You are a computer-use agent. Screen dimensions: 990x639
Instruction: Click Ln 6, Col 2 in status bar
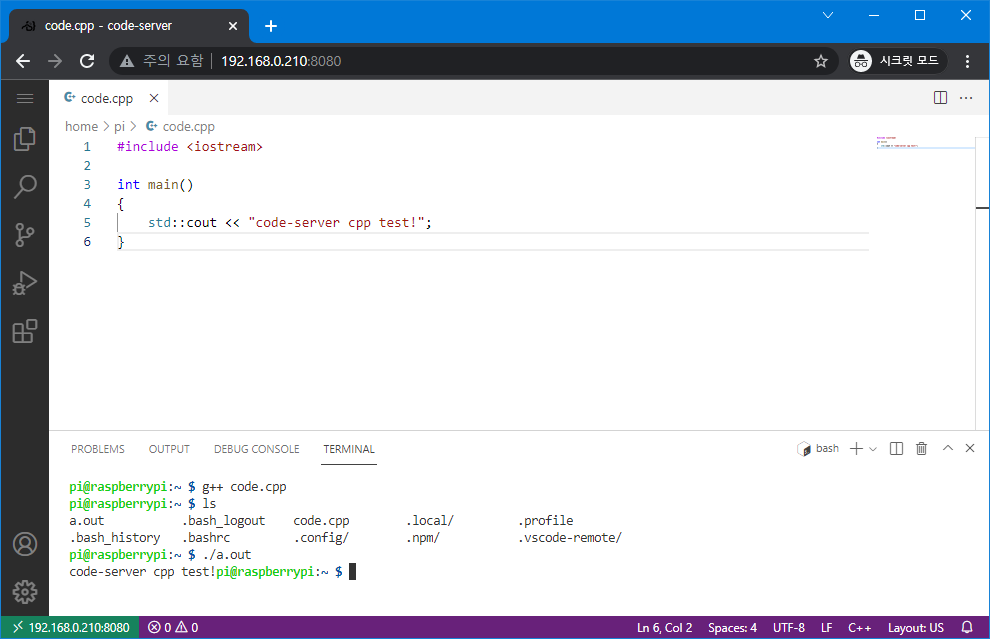point(664,628)
